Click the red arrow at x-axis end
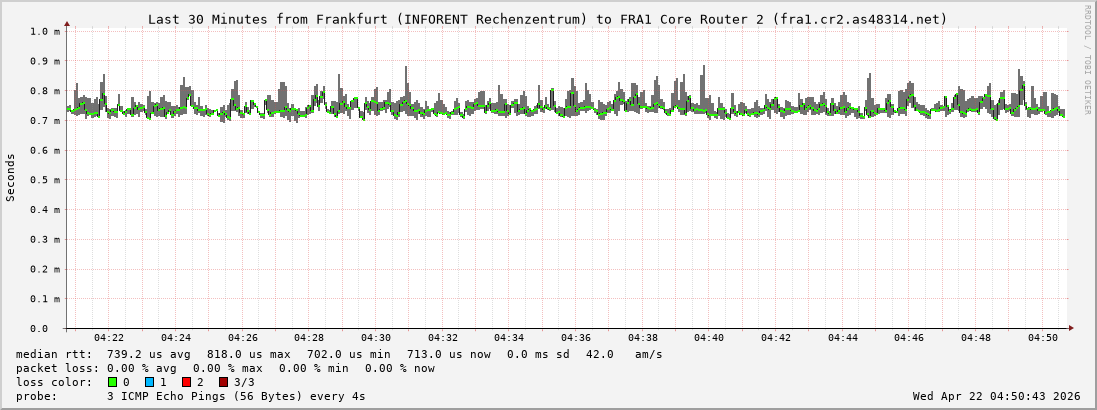 tap(1070, 328)
